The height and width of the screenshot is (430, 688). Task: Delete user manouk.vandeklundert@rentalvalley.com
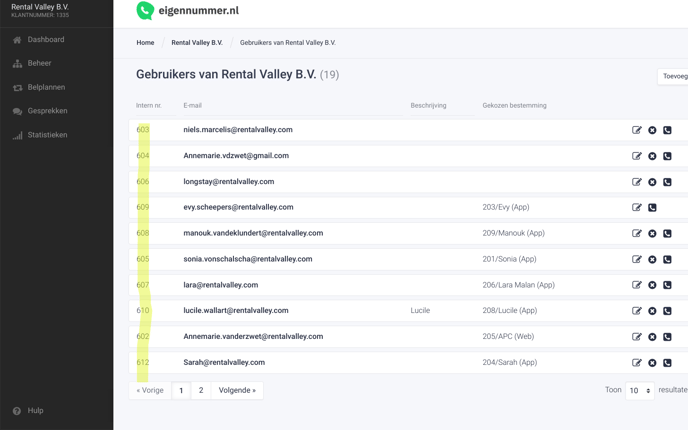point(652,234)
